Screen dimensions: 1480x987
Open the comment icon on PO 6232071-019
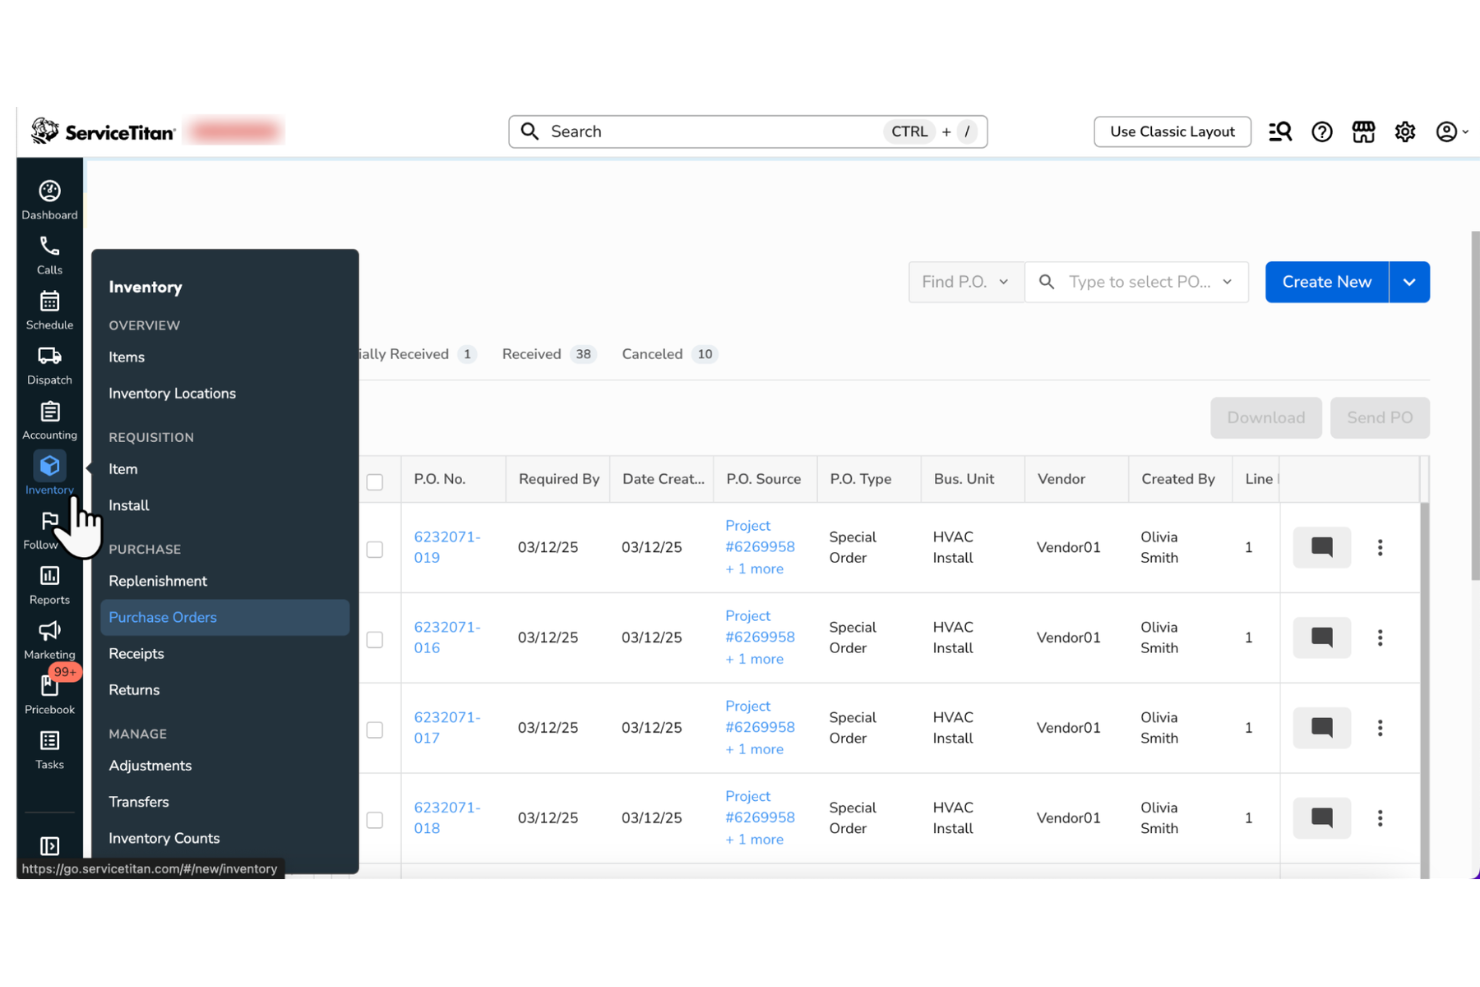pyautogui.click(x=1322, y=547)
